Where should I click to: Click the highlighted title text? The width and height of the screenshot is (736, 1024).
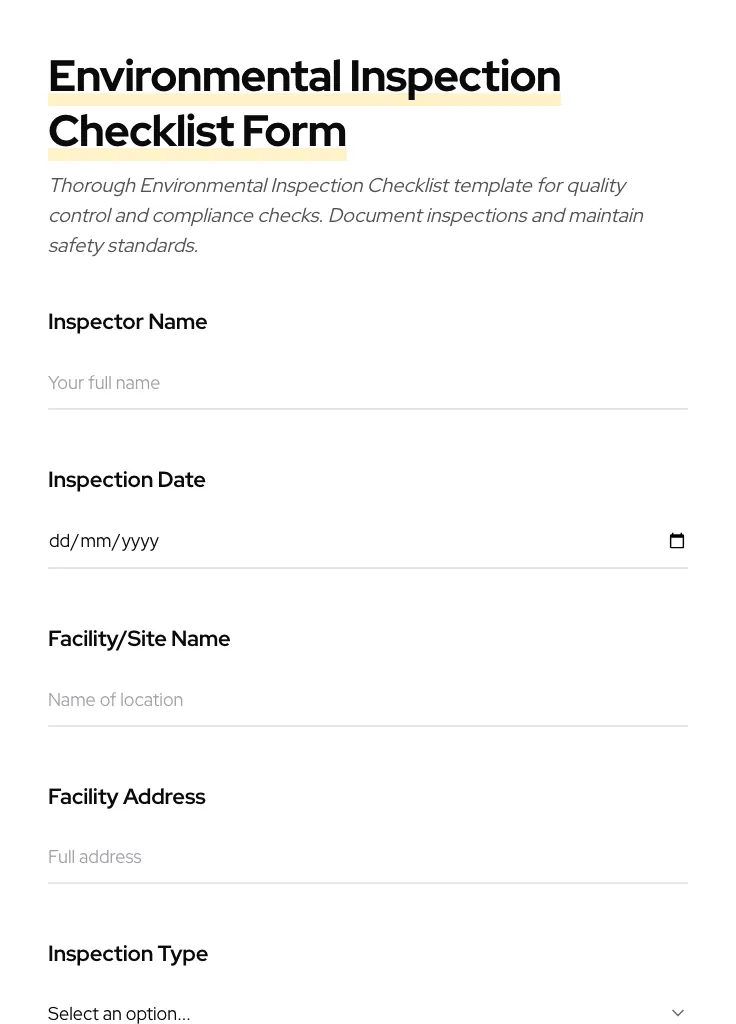304,75
